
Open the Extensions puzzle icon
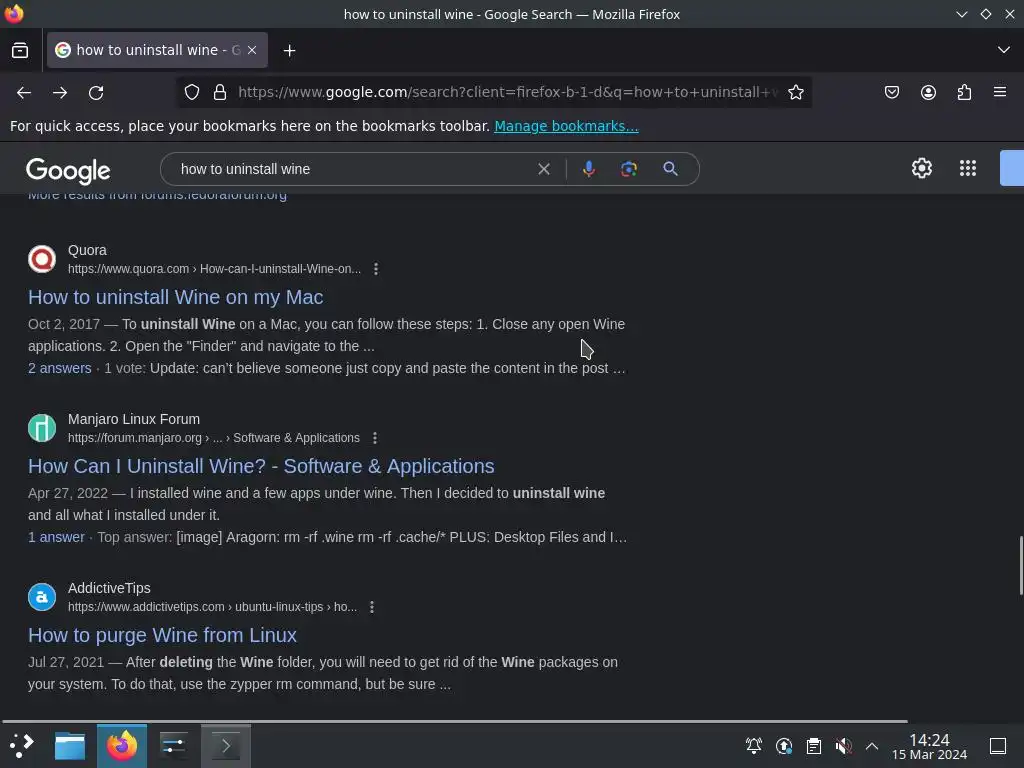point(964,93)
